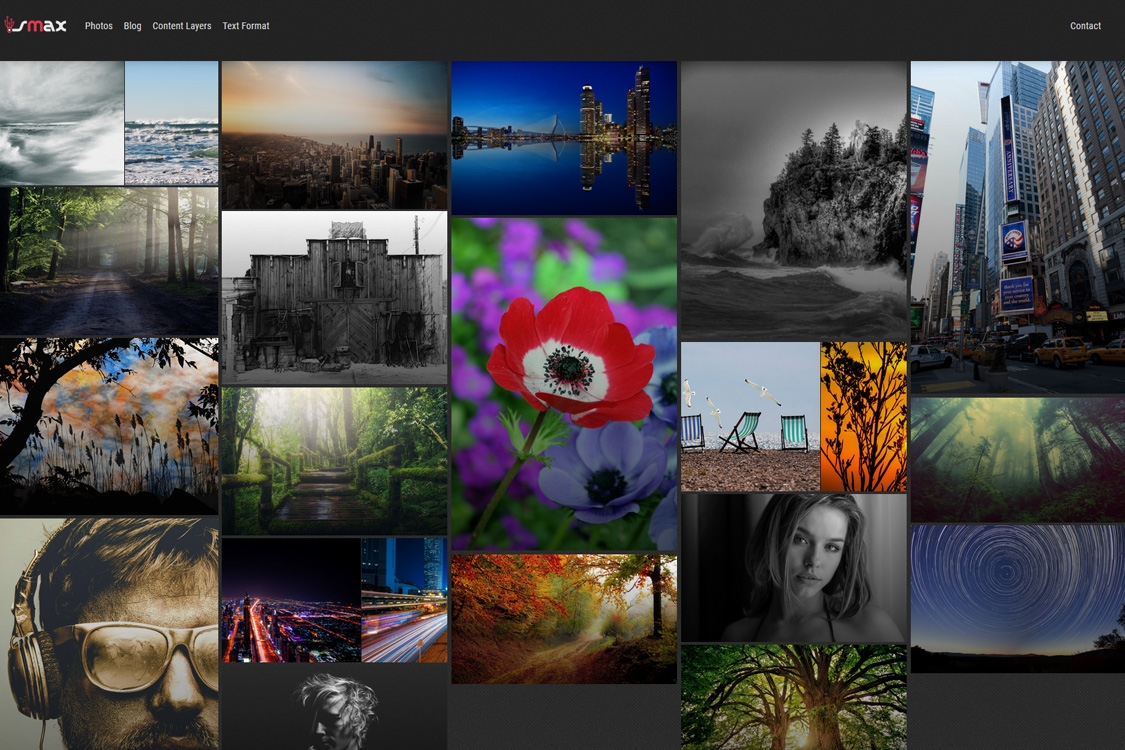Open the Content Layers menu item
The image size is (1125, 750).
[182, 26]
